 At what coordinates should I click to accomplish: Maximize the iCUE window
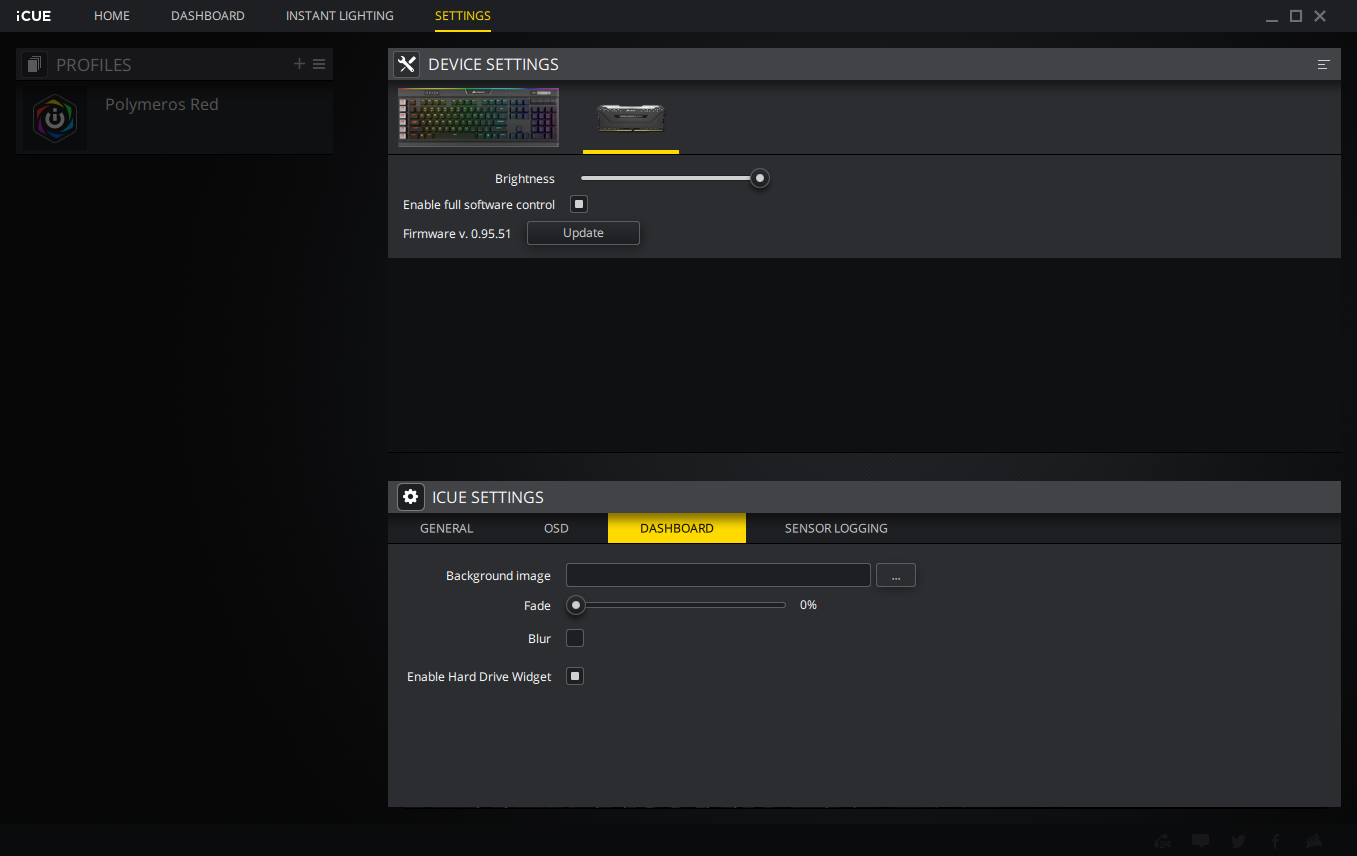click(1296, 16)
